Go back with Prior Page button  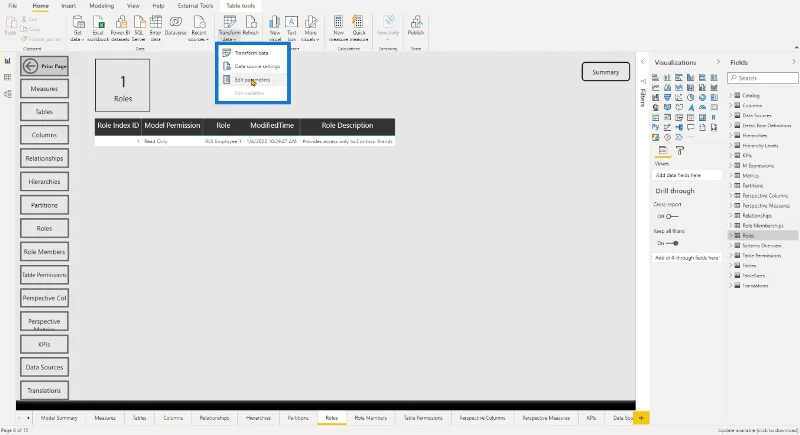pyautogui.click(x=44, y=66)
